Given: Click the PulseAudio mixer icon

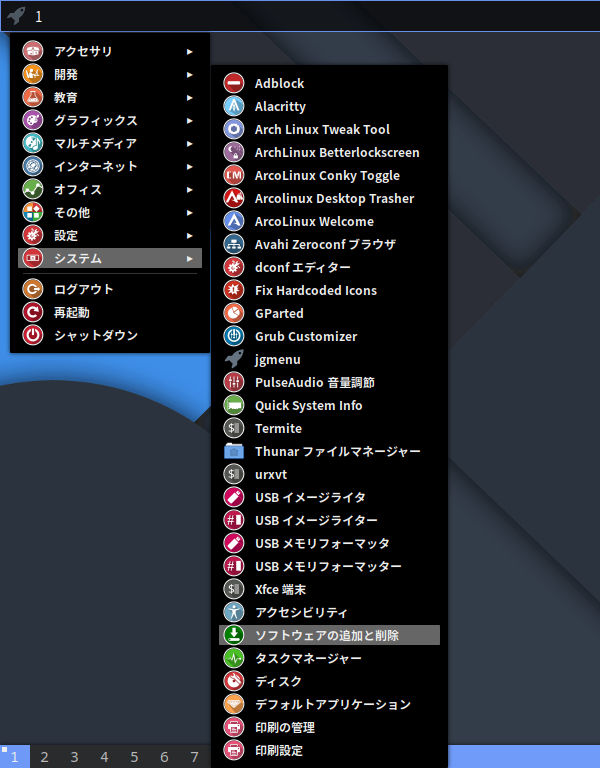Looking at the screenshot, I should point(234,382).
